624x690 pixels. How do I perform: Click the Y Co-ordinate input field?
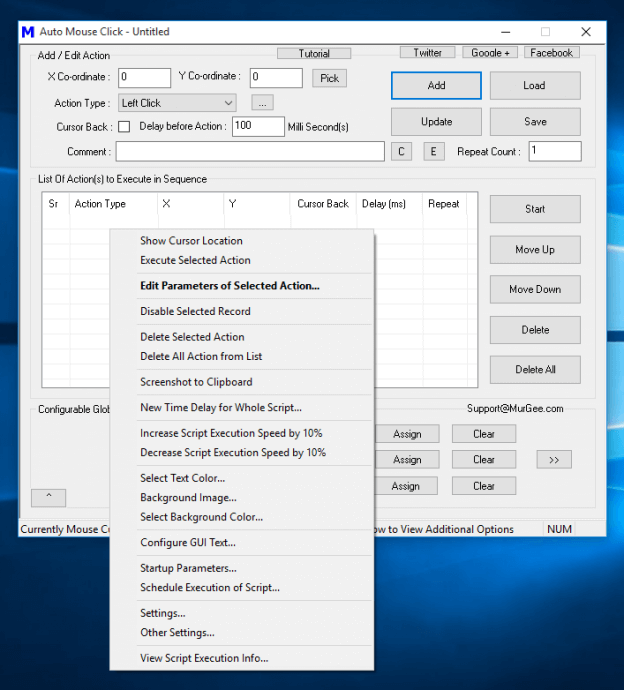(x=276, y=78)
